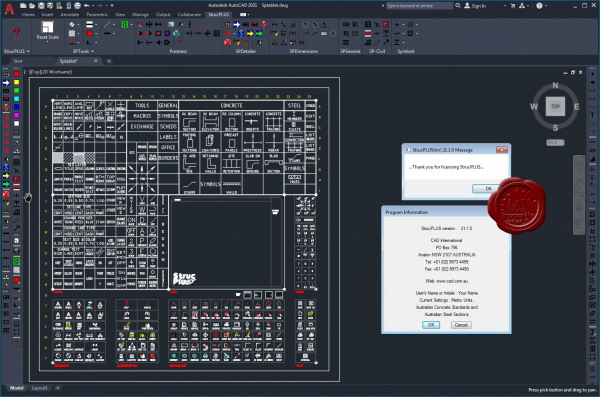Click Cancel in the Program Information dialog
600x397 pixels.
point(461,325)
